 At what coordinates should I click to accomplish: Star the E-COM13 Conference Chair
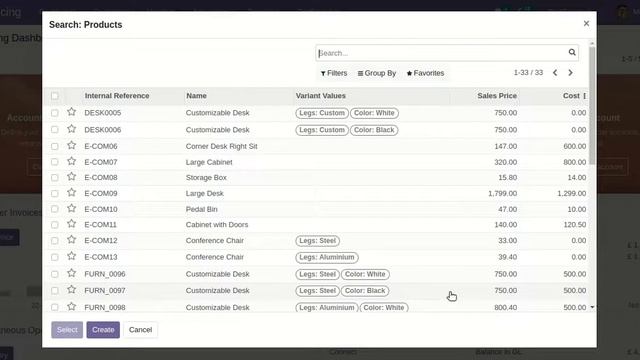click(71, 256)
